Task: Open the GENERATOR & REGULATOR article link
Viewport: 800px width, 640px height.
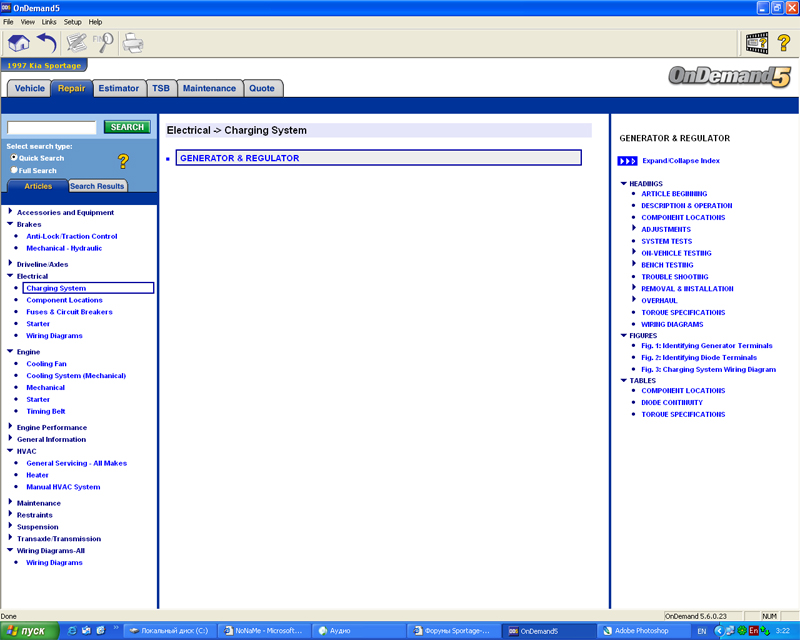Action: coord(239,158)
